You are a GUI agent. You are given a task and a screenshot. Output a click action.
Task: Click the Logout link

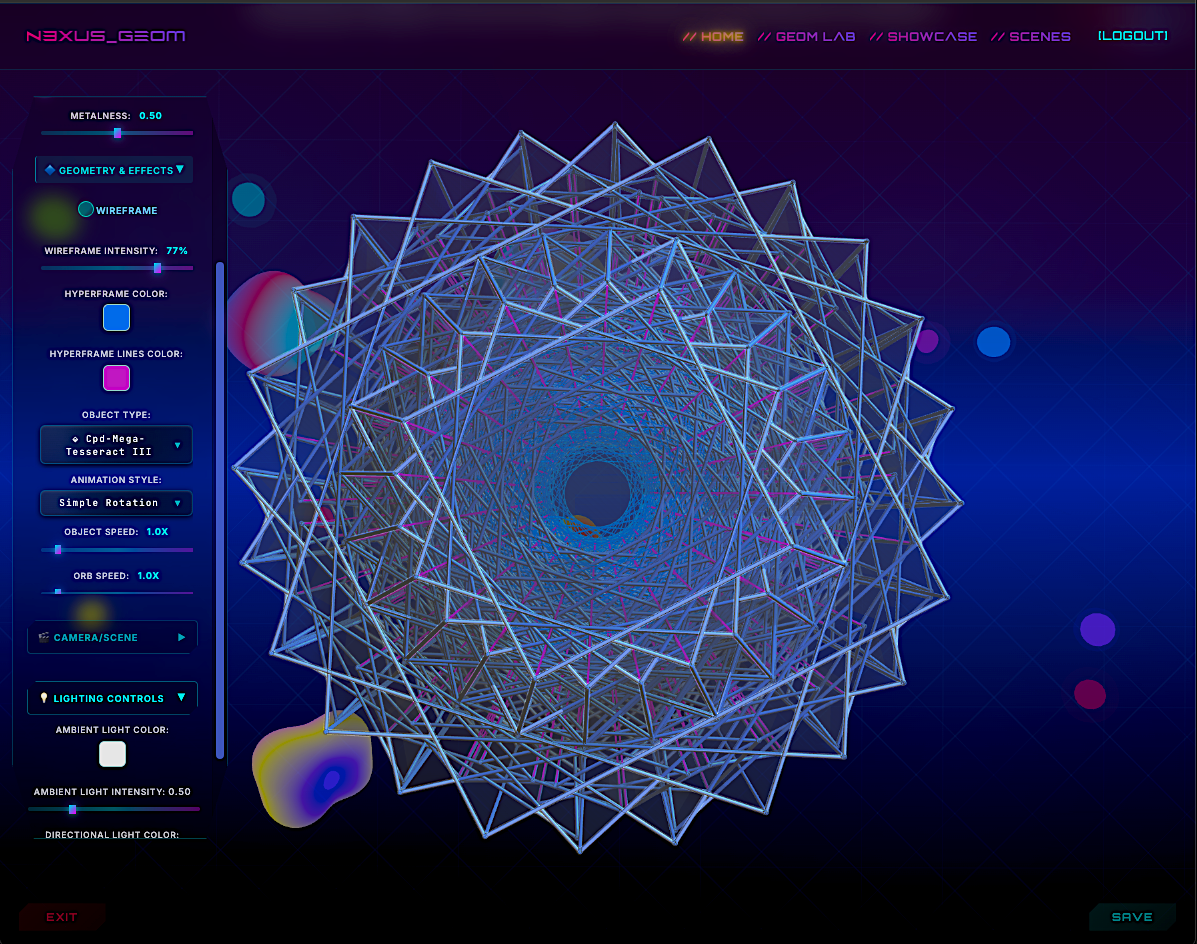(1132, 36)
